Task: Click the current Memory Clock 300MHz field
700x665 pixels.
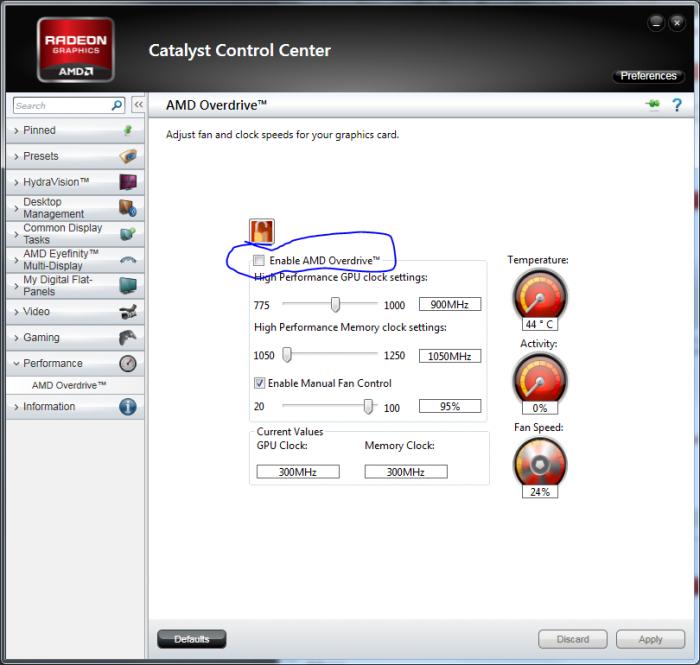Action: 406,472
